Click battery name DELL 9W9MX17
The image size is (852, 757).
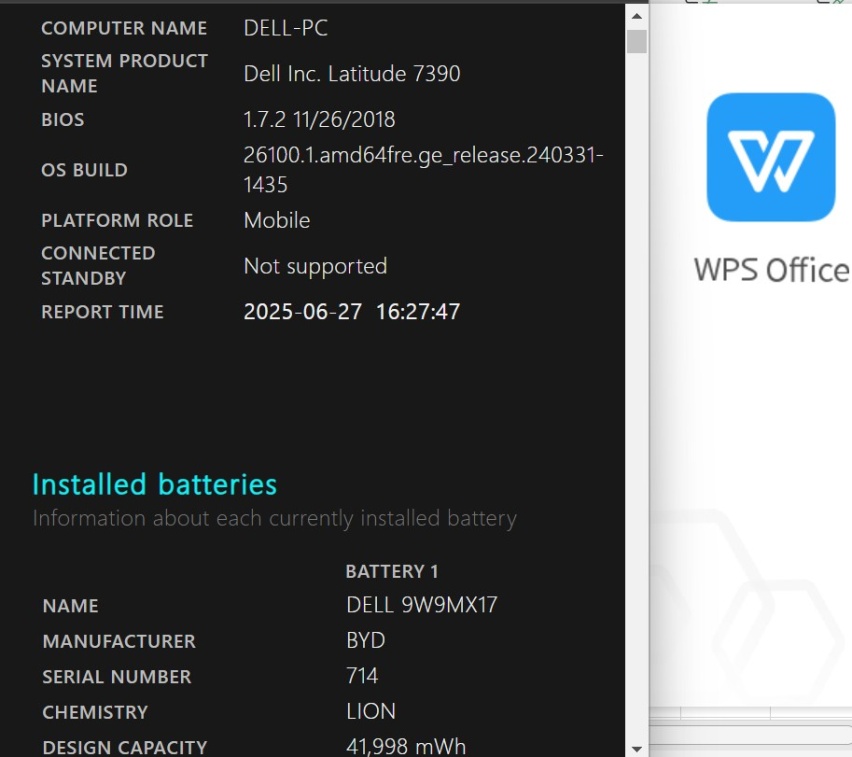click(x=422, y=605)
